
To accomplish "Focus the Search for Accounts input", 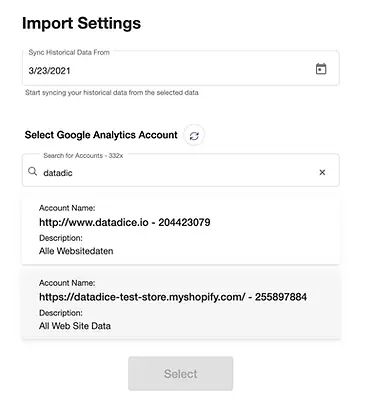I will tap(181, 170).
